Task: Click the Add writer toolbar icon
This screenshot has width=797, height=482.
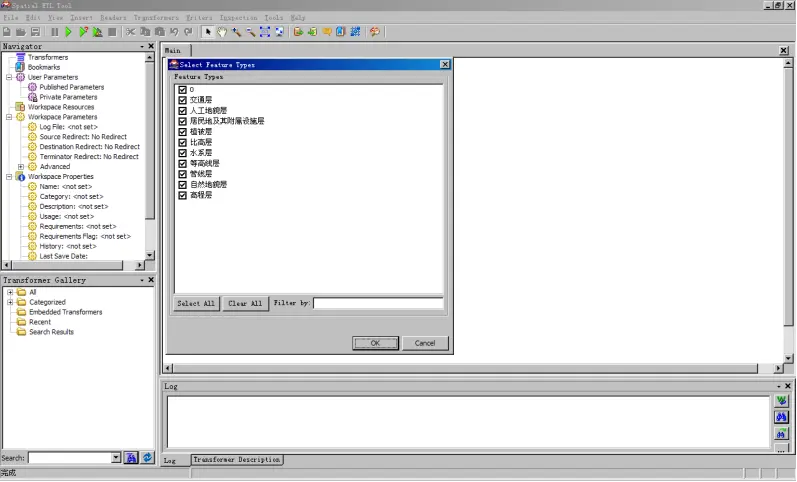Action: [313, 32]
